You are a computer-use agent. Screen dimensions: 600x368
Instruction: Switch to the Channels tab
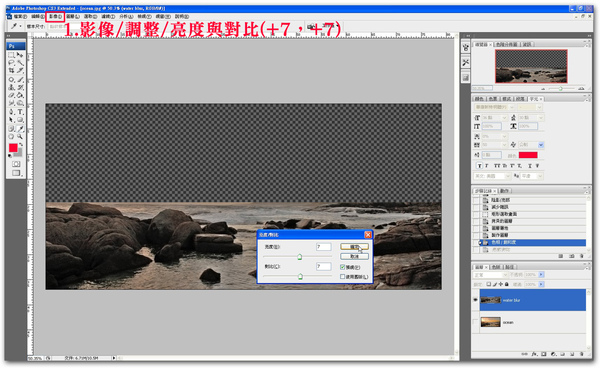click(496, 267)
